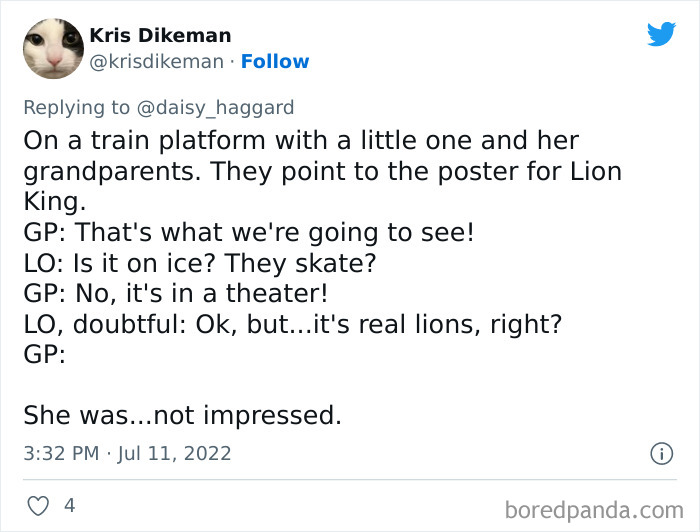Select the "She was...not impressed." line
The height and width of the screenshot is (532, 700).
click(x=182, y=415)
